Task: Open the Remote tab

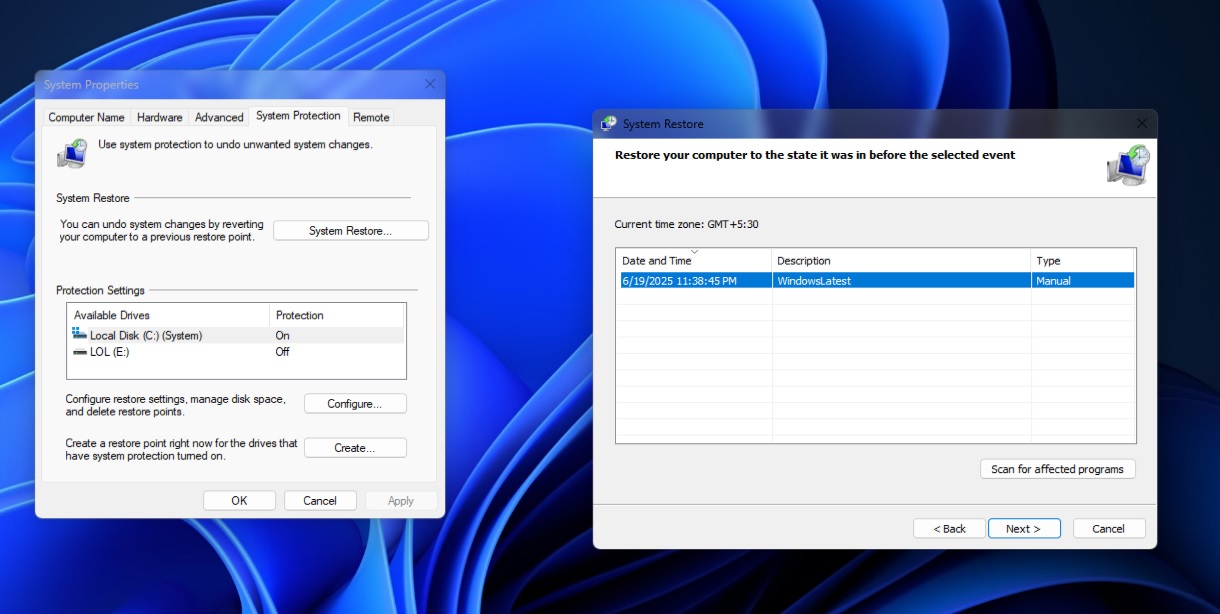Action: (371, 117)
